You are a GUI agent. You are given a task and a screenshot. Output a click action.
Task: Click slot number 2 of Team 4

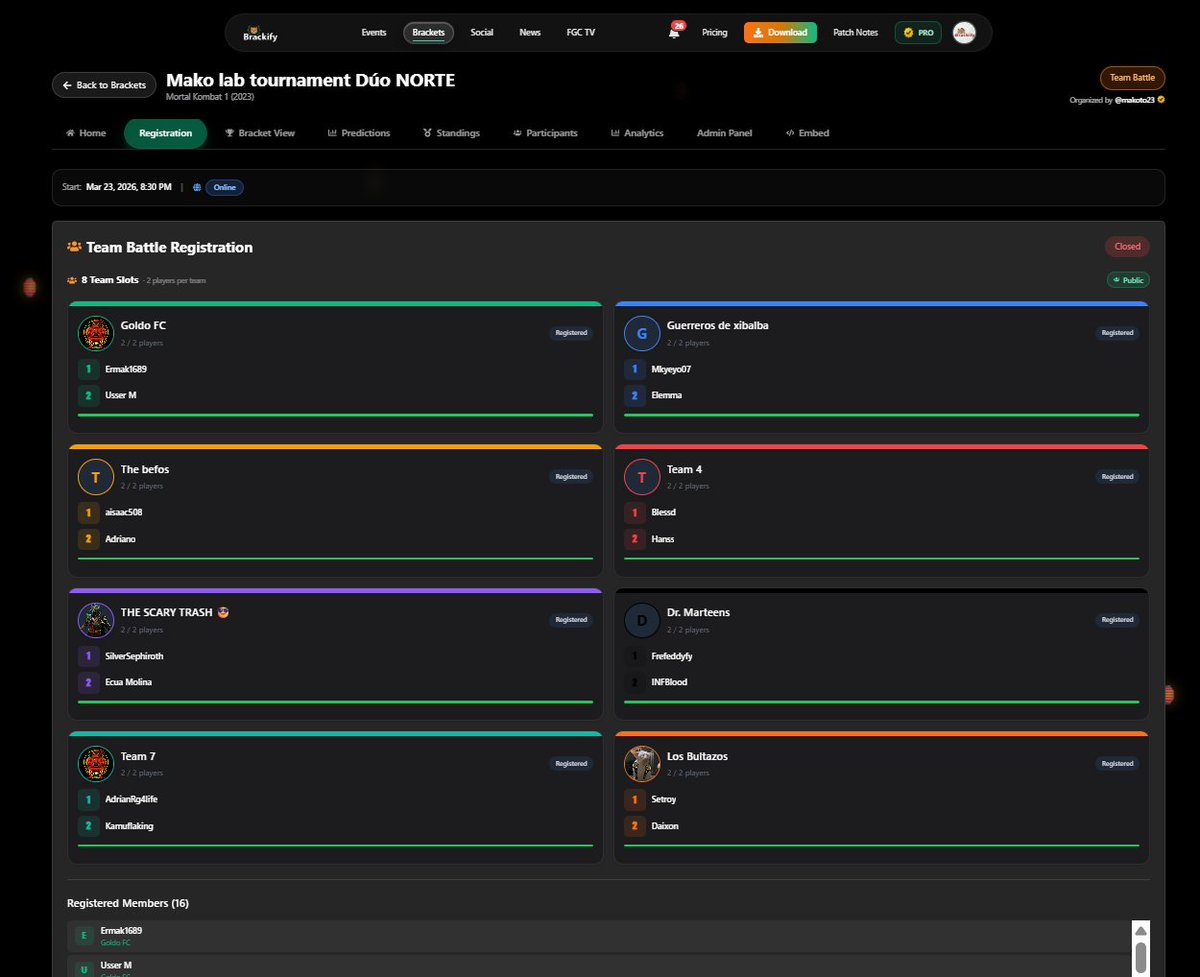click(634, 539)
